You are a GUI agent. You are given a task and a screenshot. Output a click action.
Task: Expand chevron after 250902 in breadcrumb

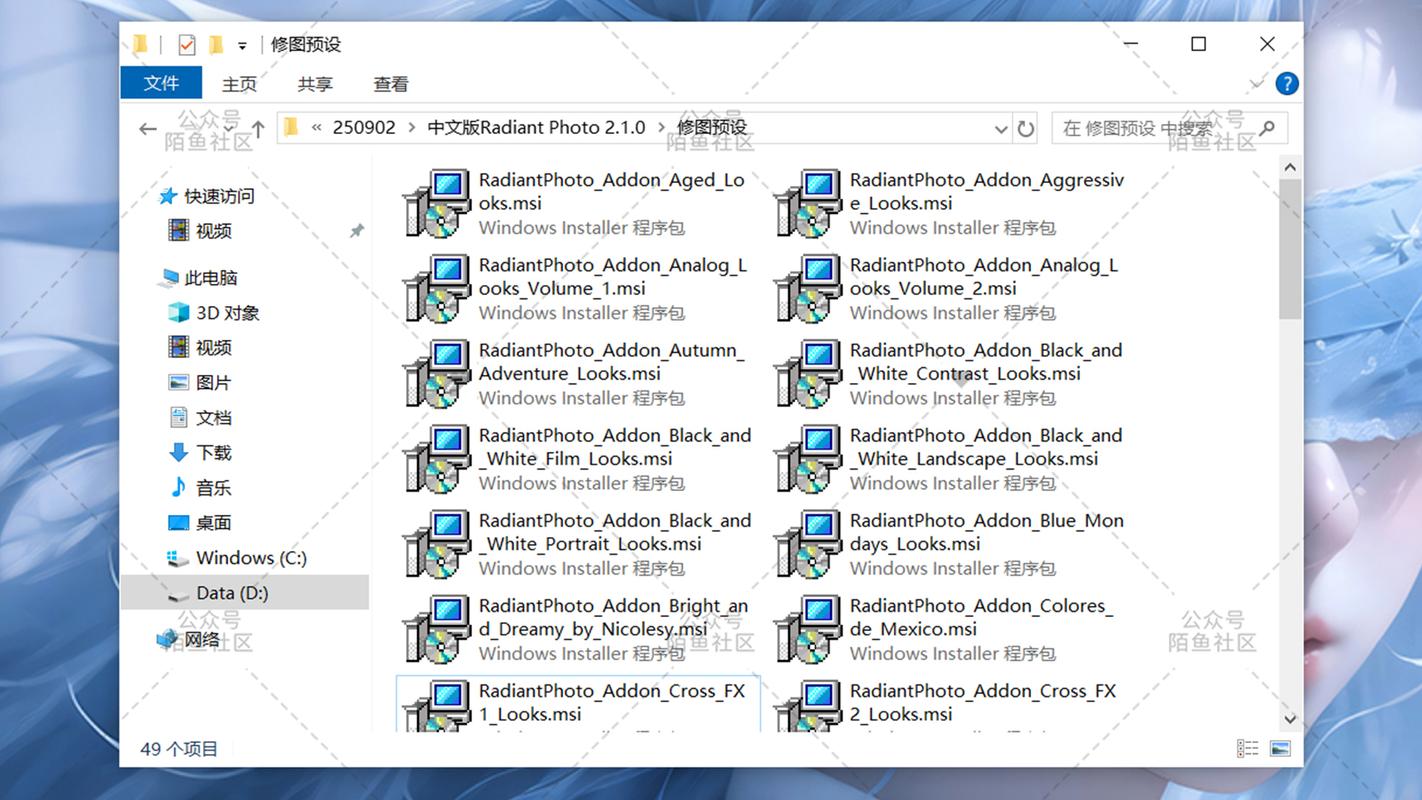[x=411, y=128]
